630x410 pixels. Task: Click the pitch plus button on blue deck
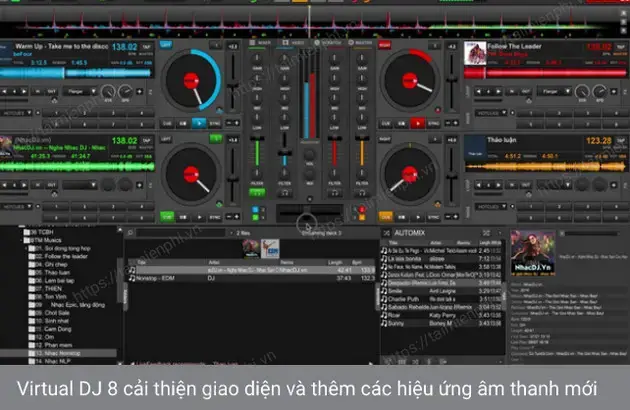237,123
